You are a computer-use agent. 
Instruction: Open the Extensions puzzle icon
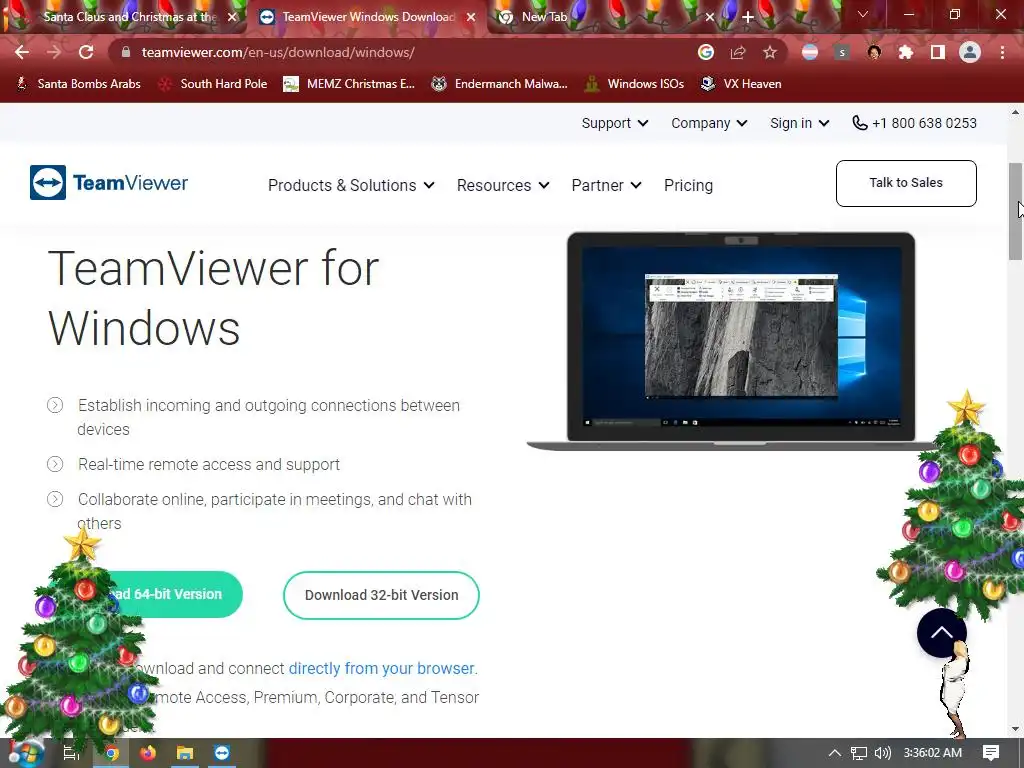906,52
